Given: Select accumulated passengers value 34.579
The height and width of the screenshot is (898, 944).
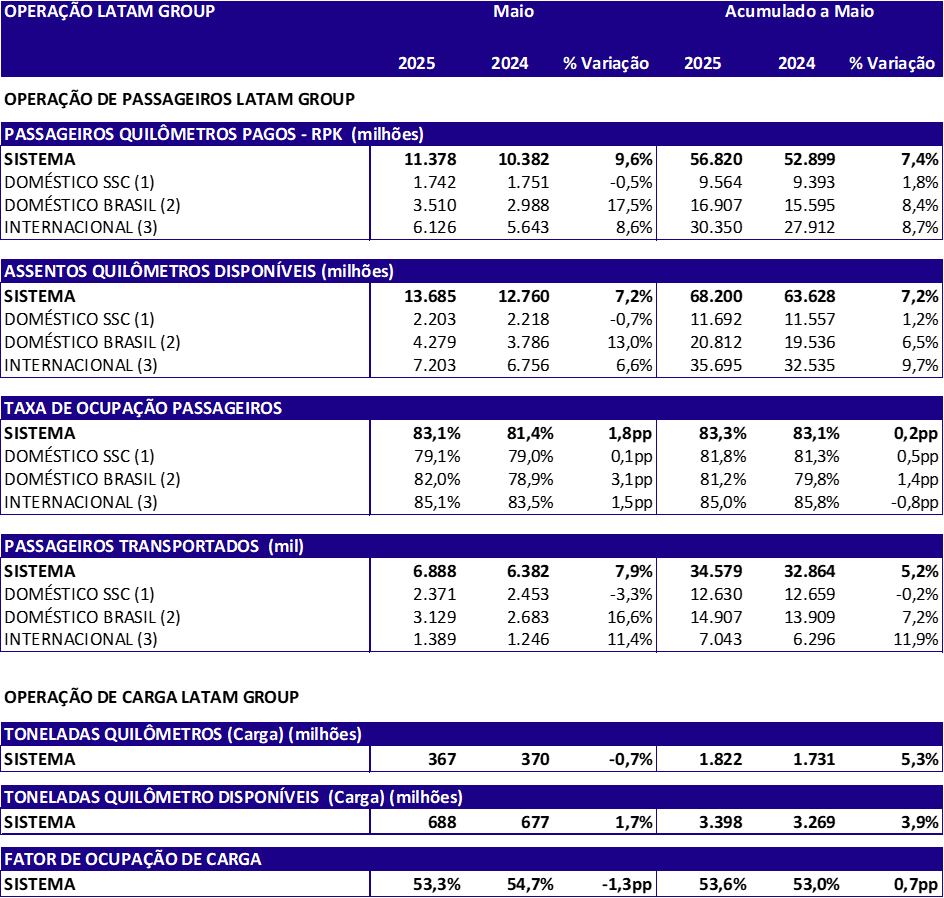Looking at the screenshot, I should (716, 572).
